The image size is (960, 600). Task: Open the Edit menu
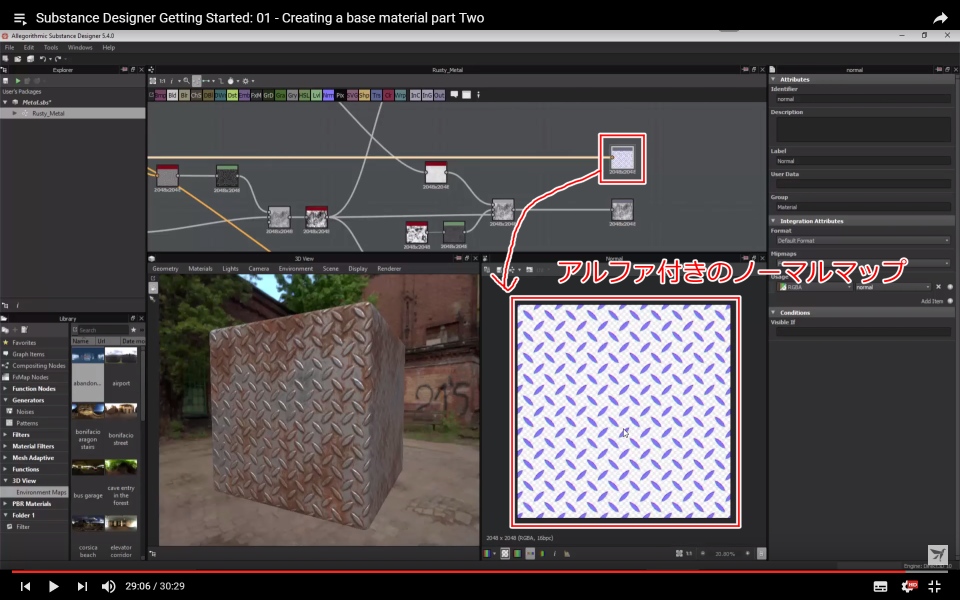tap(29, 47)
